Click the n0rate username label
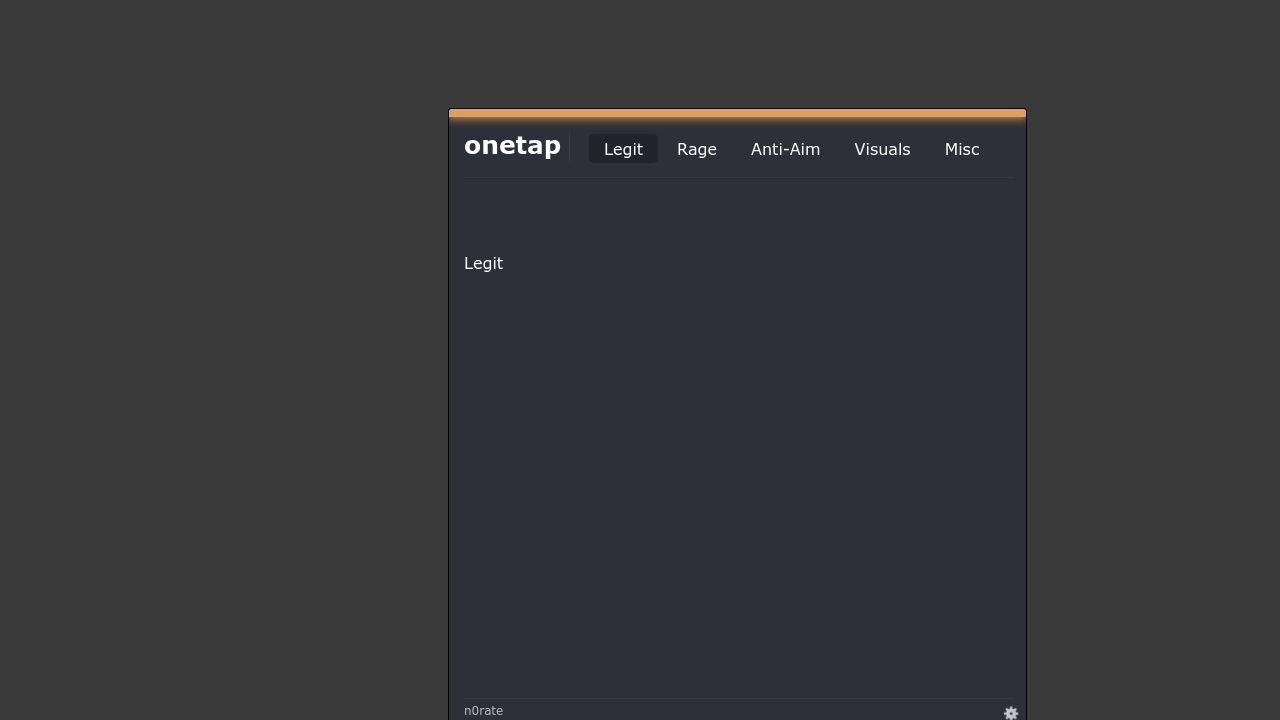Image resolution: width=1280 pixels, height=720 pixels. pyautogui.click(x=483, y=711)
